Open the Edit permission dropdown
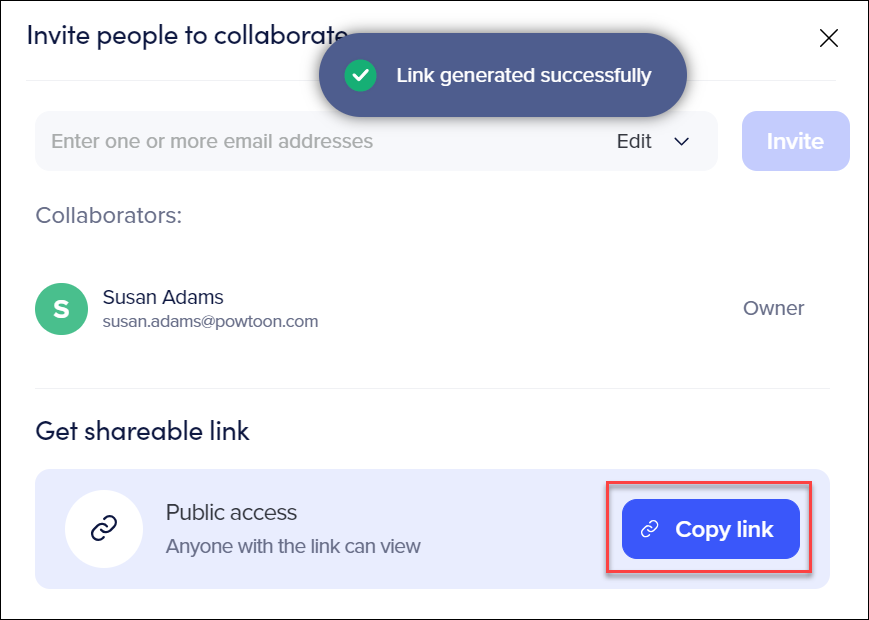Screen dimensions: 869x620 [x=652, y=141]
